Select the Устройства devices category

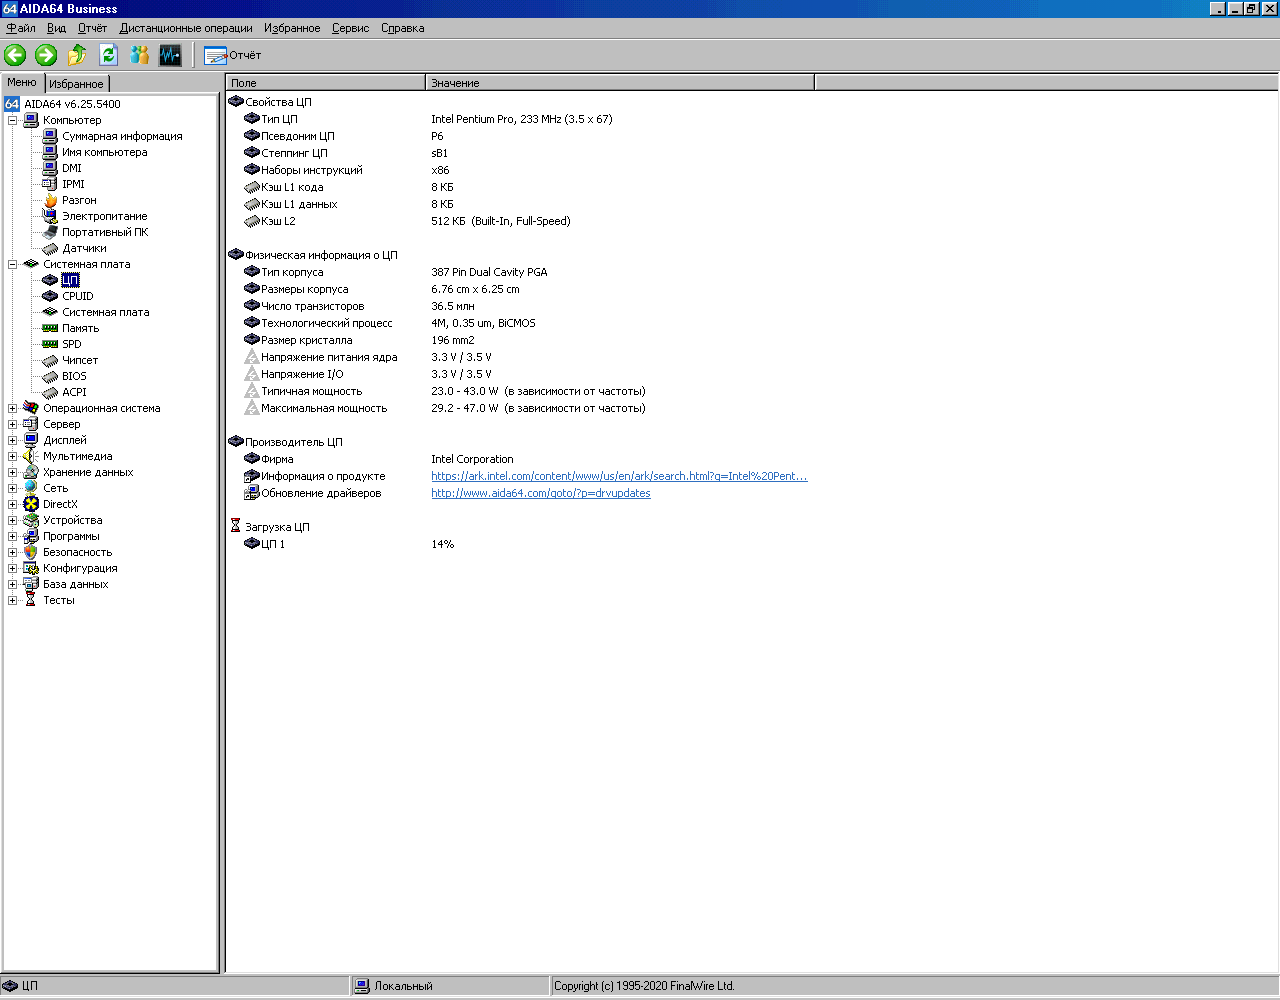click(x=72, y=520)
